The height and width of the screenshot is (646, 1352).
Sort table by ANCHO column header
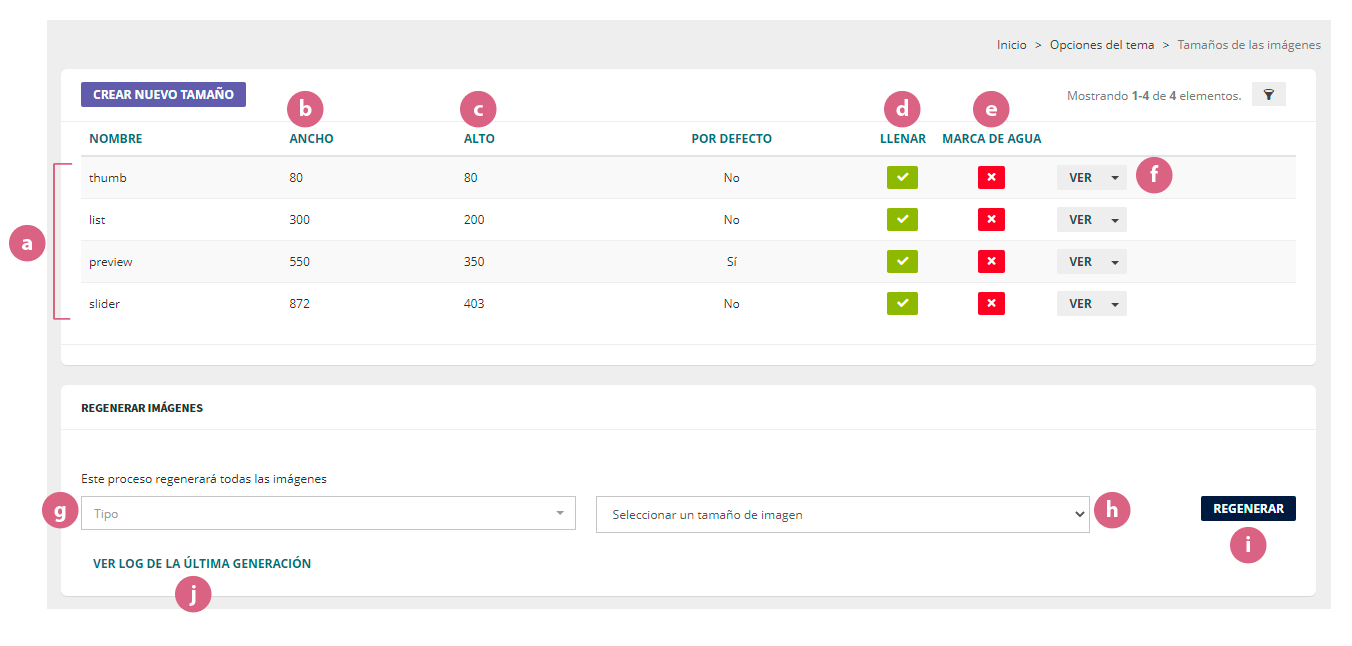pos(311,139)
